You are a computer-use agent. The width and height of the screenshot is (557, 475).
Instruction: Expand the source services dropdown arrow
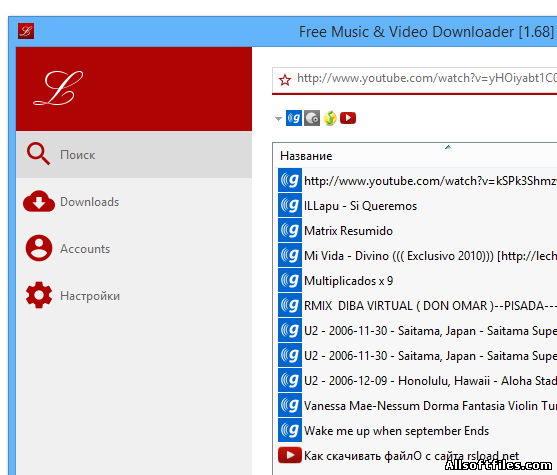(x=278, y=119)
